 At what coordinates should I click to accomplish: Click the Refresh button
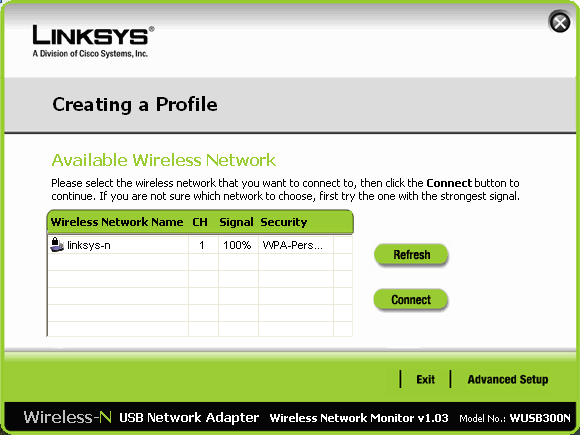click(x=411, y=255)
